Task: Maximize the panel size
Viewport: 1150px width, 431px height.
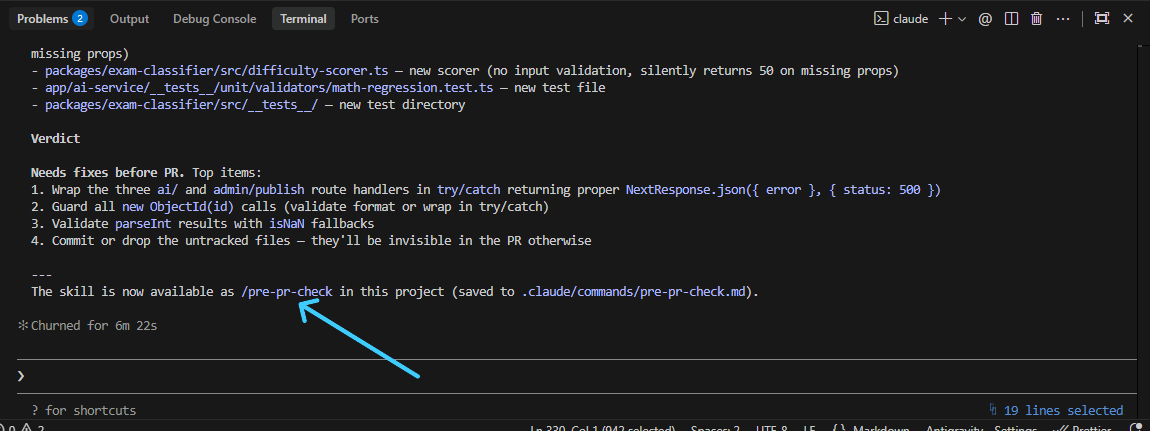Action: tap(1102, 19)
